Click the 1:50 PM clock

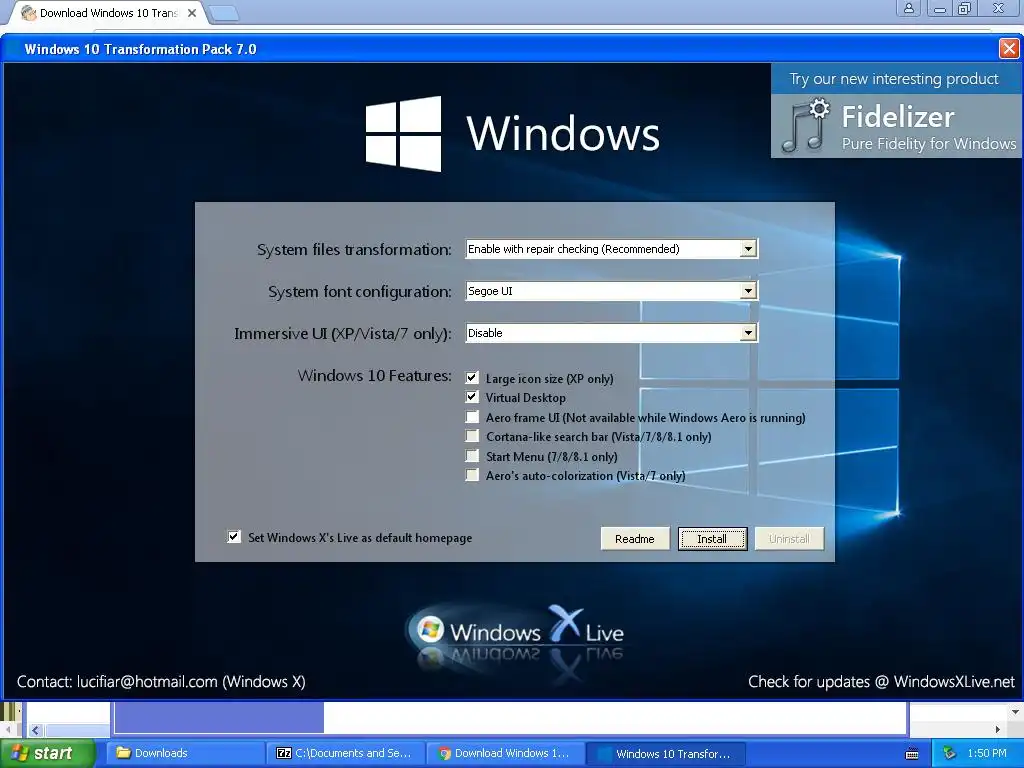click(x=987, y=753)
